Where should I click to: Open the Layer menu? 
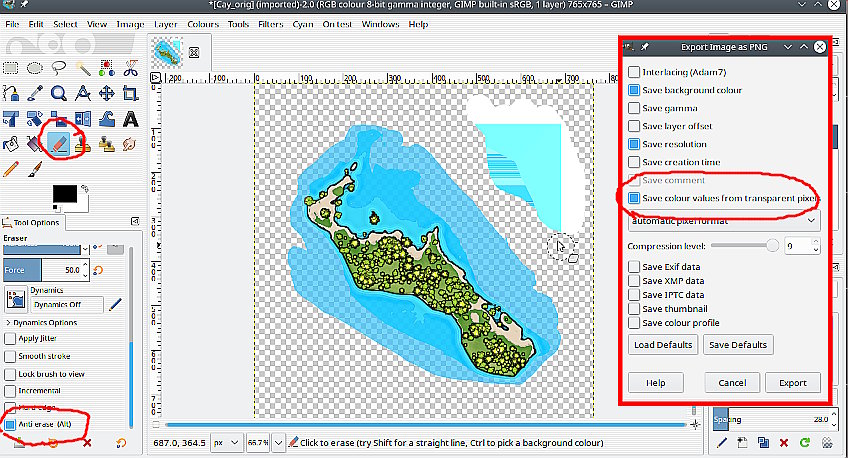pyautogui.click(x=165, y=24)
